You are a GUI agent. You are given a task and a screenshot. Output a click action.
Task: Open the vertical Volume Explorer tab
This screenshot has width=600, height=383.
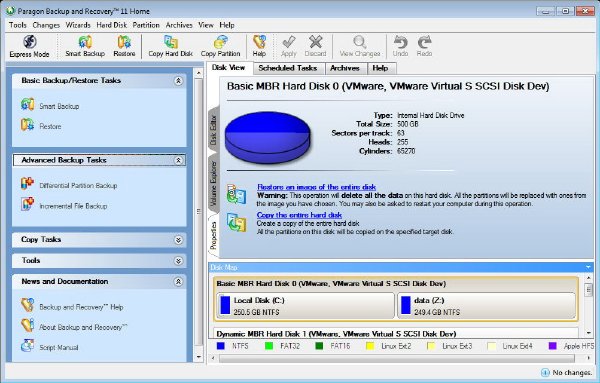[214, 183]
